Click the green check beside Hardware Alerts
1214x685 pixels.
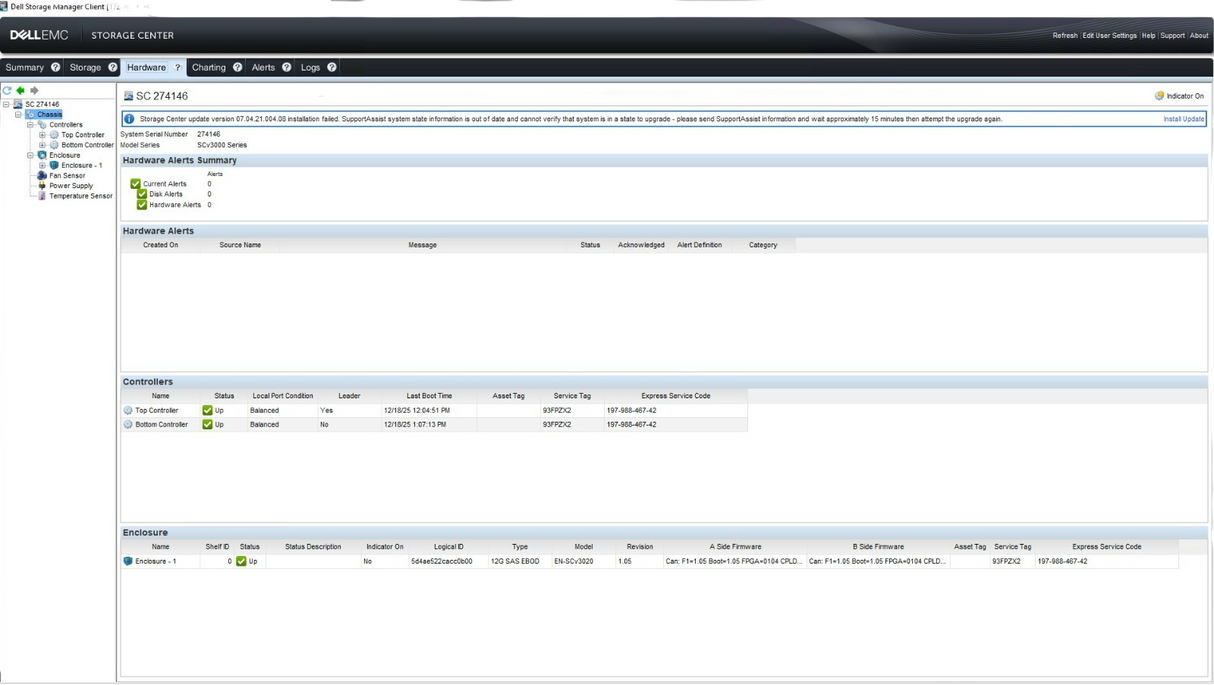click(142, 204)
